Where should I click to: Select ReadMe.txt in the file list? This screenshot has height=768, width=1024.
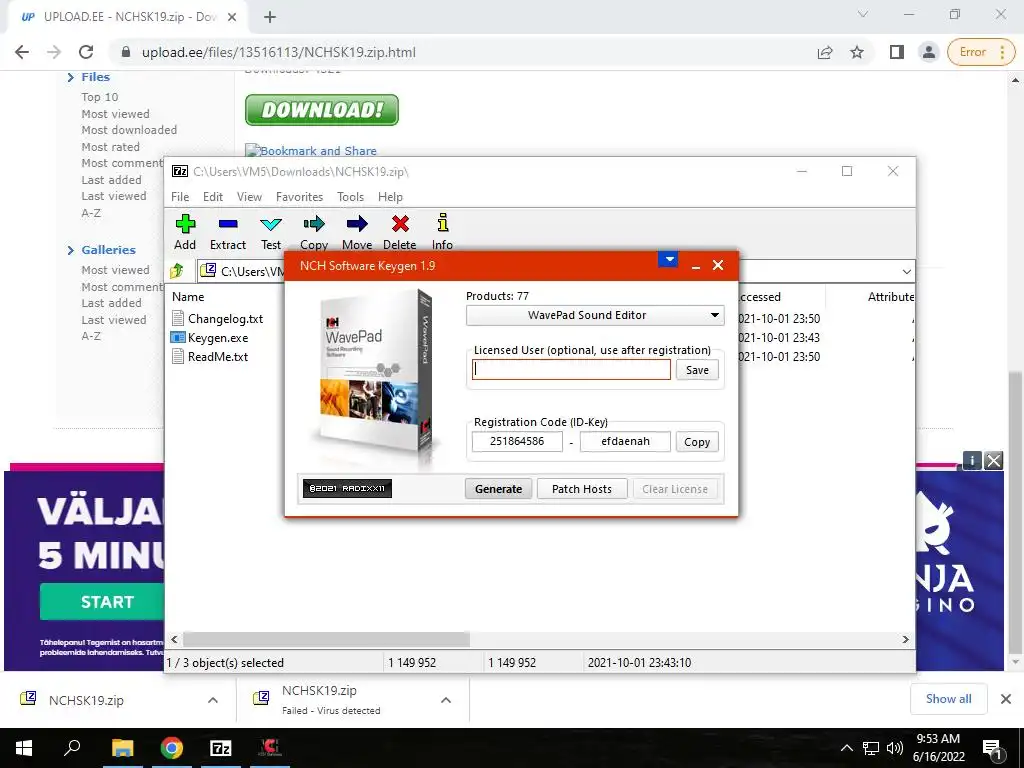point(217,357)
